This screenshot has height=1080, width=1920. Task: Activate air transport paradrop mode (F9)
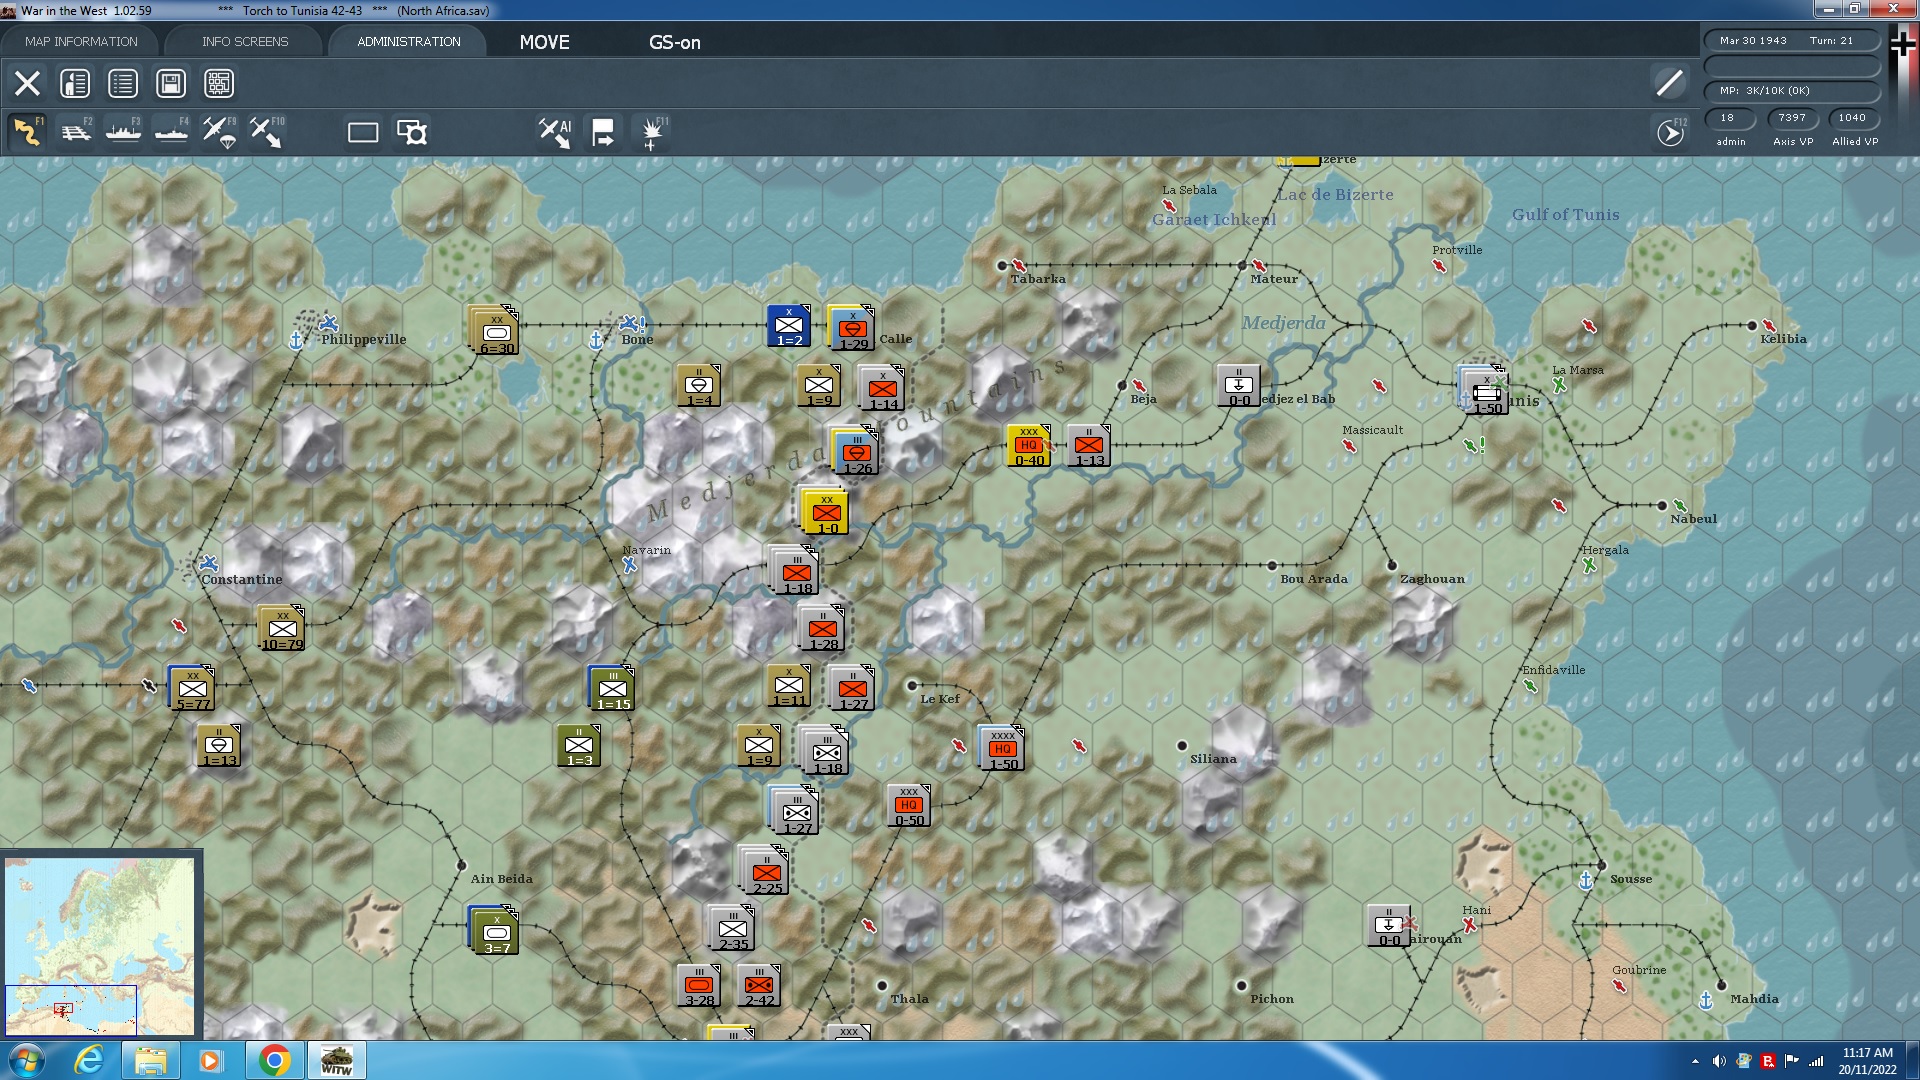pos(219,132)
